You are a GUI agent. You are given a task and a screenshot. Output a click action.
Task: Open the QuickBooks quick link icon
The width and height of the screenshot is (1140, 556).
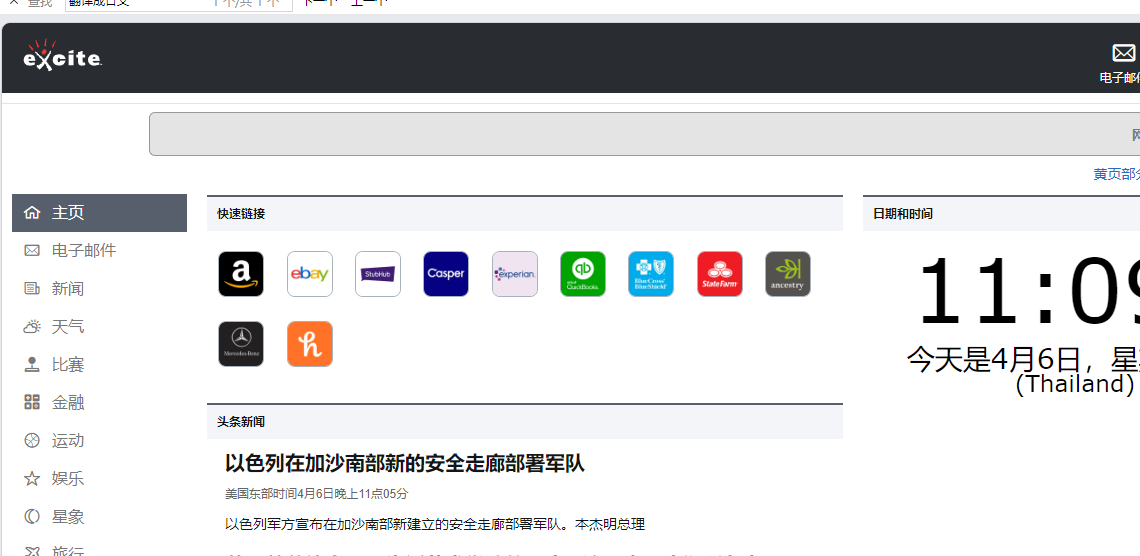click(x=582, y=274)
